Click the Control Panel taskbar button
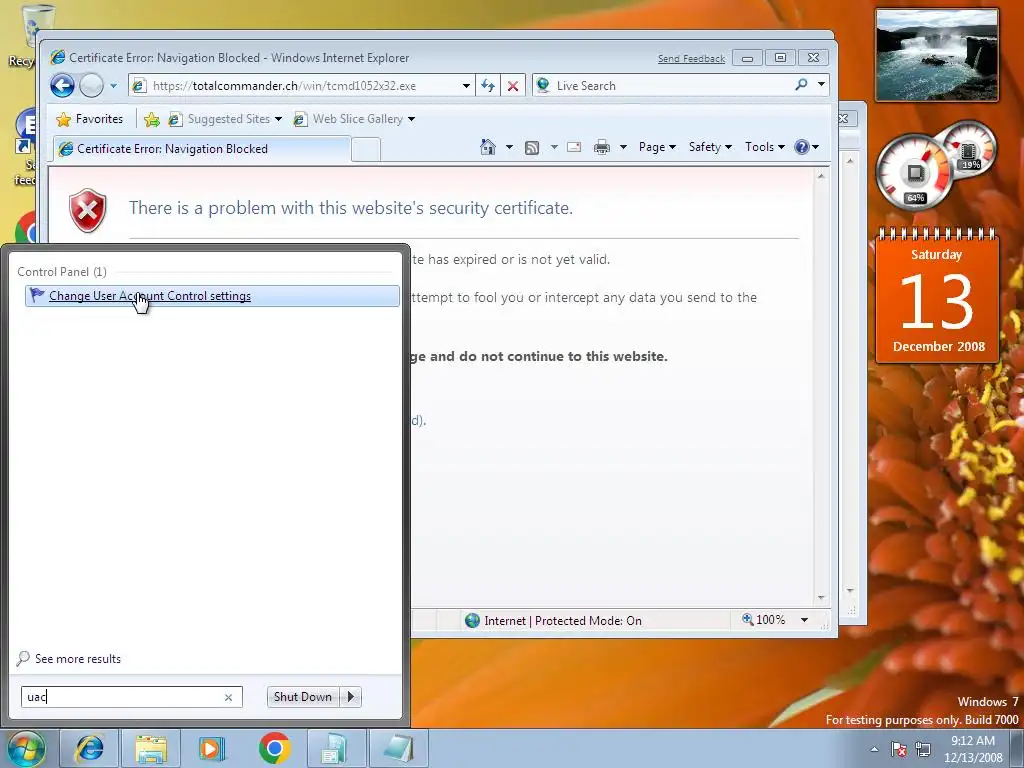 pos(336,748)
